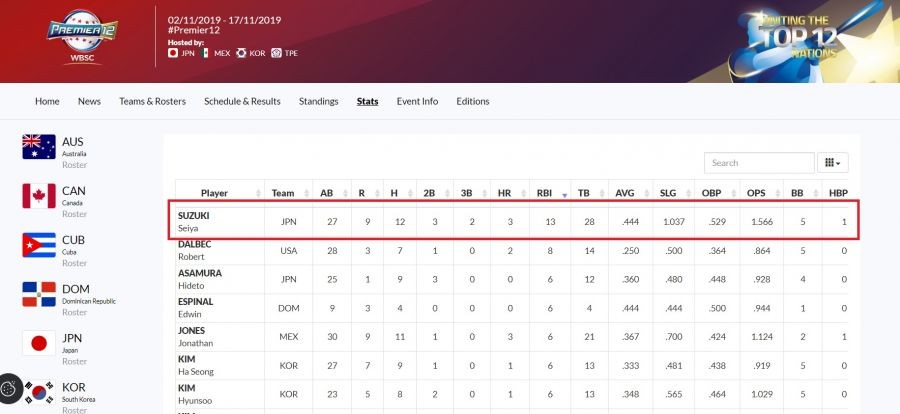The image size is (900, 414).
Task: Click the South Korea flag icon
Action: [40, 392]
